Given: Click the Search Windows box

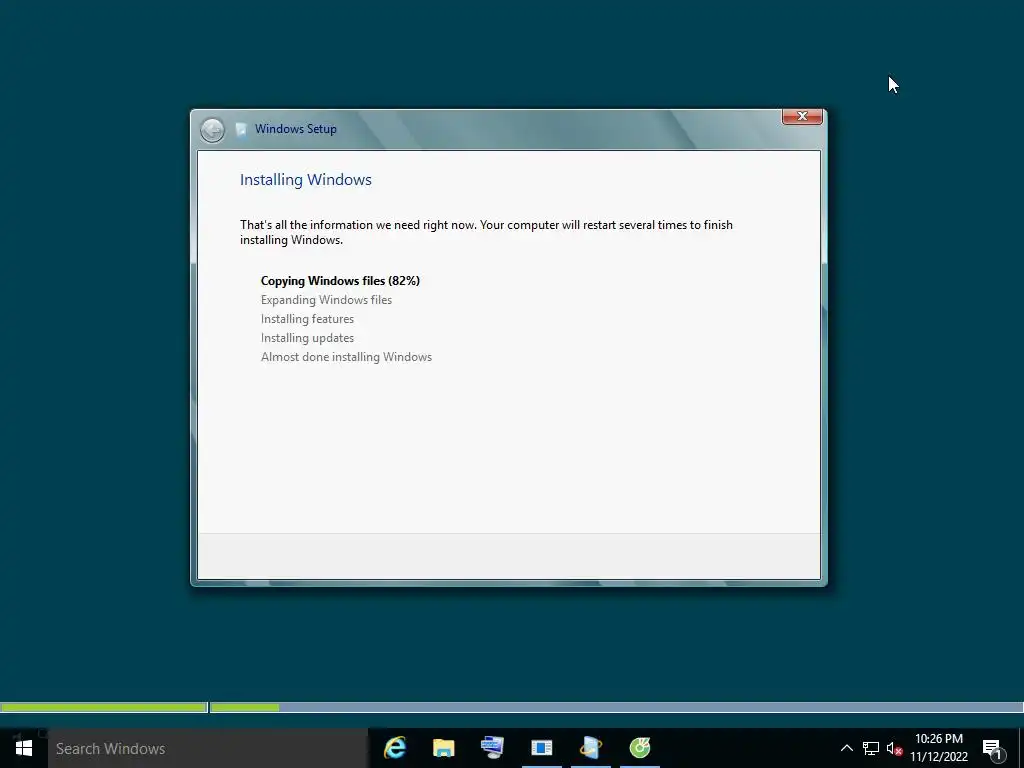Looking at the screenshot, I should coord(208,748).
